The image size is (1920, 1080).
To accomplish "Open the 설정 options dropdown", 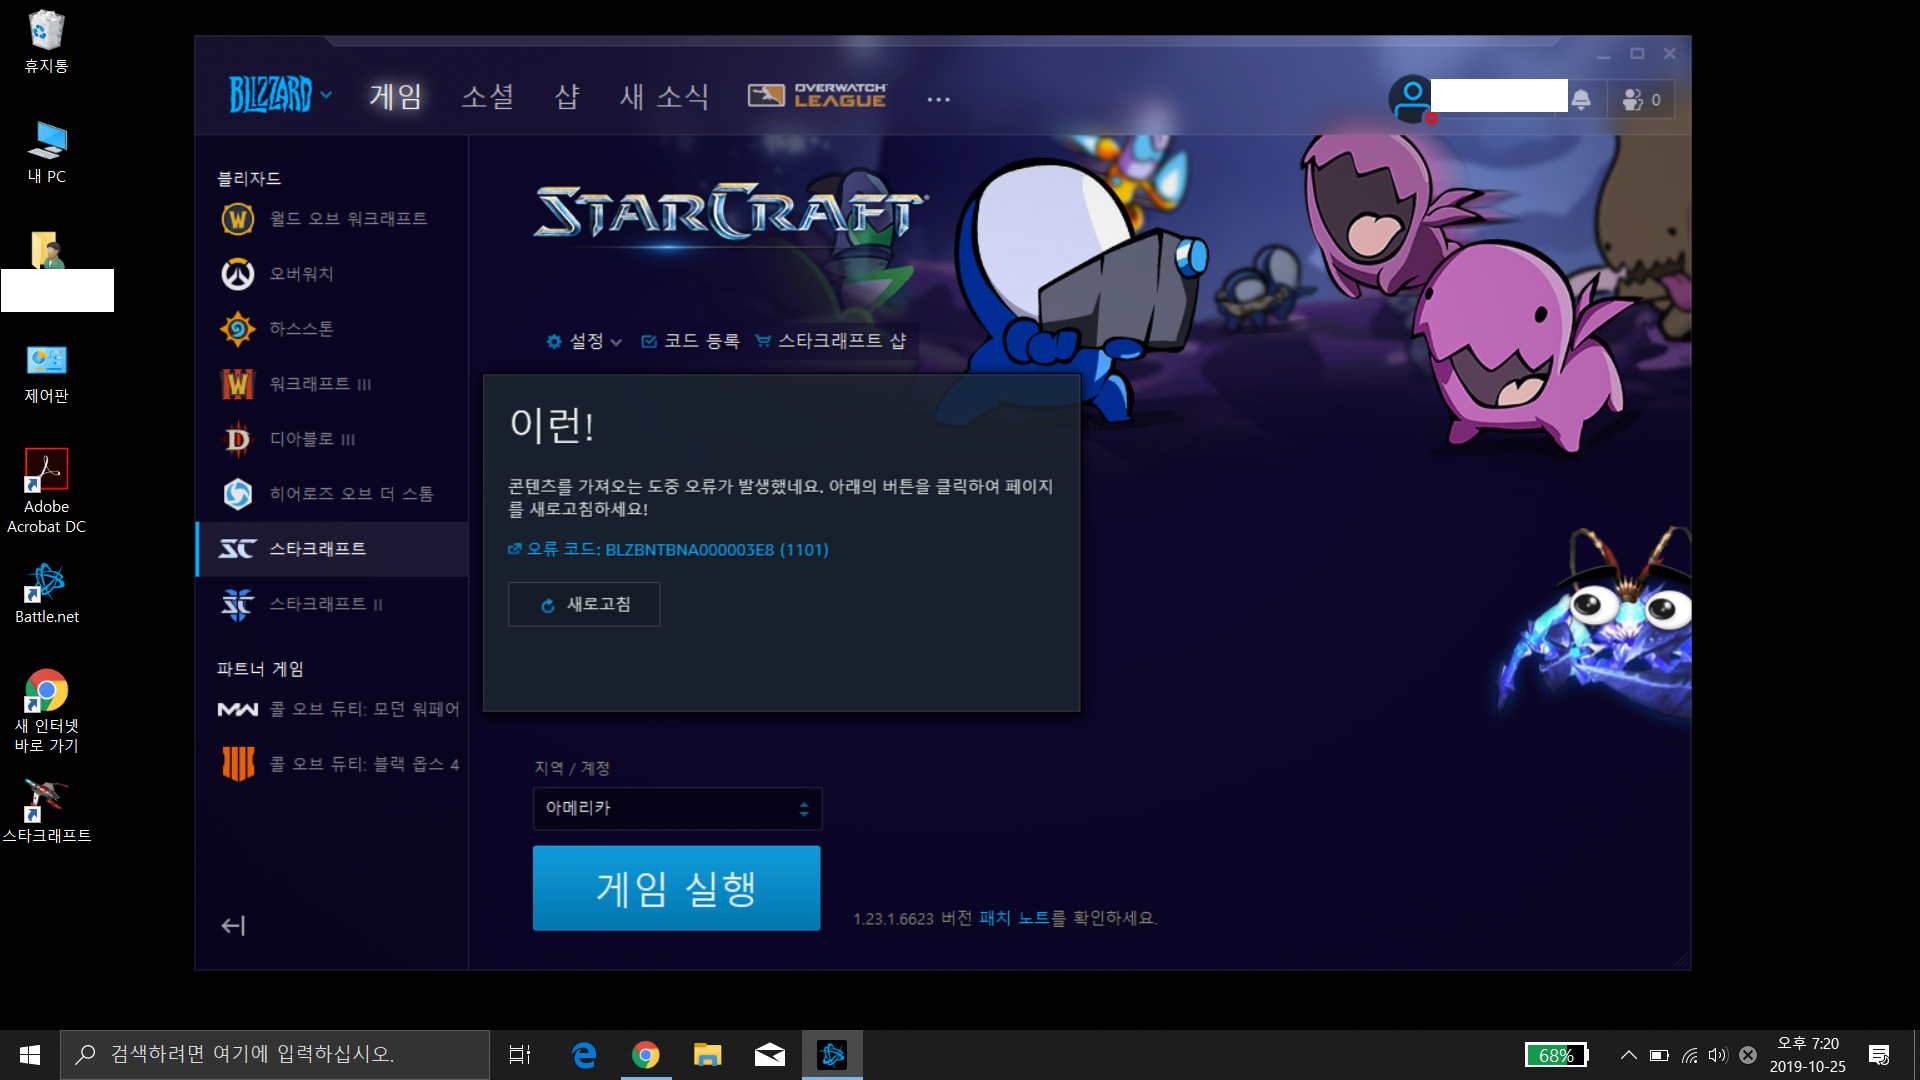I will tap(585, 342).
